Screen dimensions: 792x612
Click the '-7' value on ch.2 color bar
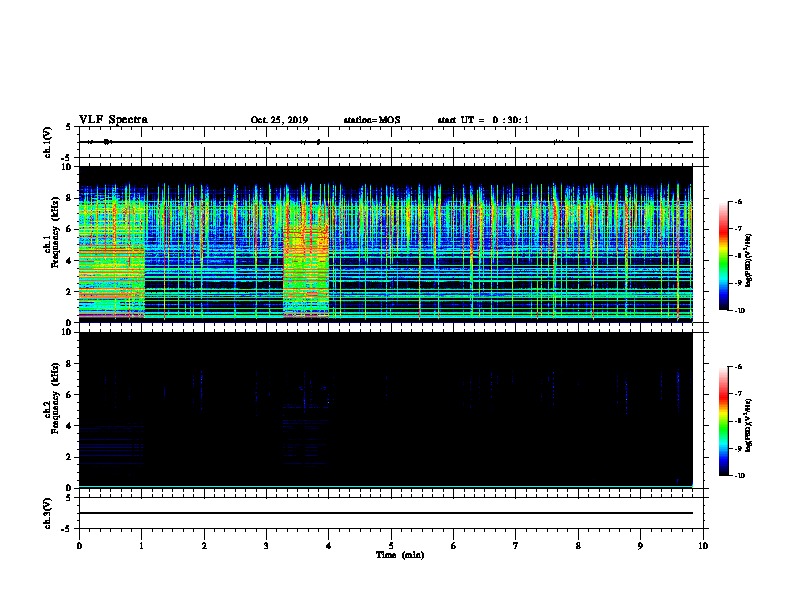[738, 394]
